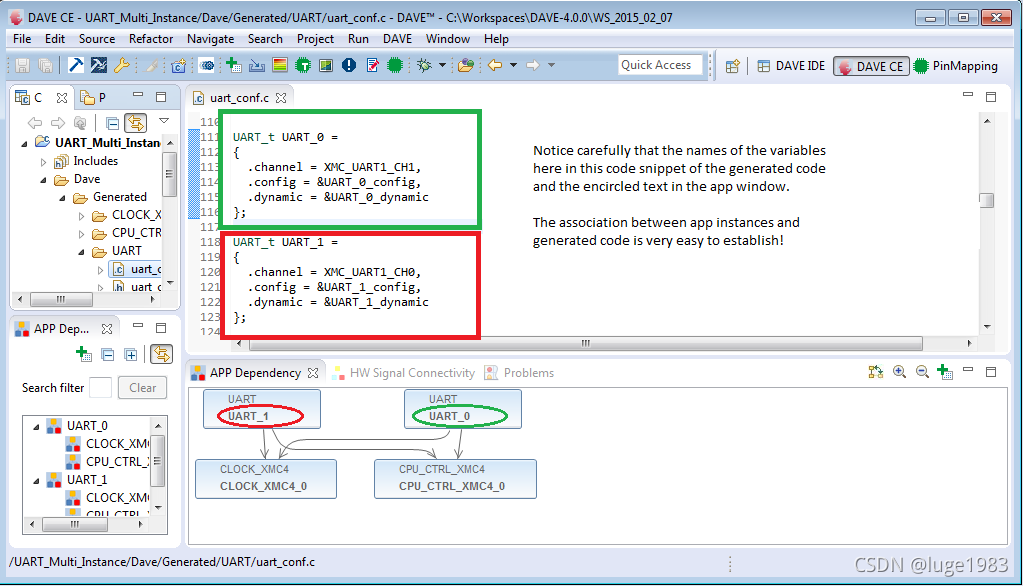Viewport: 1023px width, 586px height.
Task: Click the grey Forward arrow in the toolbar
Action: tap(533, 65)
